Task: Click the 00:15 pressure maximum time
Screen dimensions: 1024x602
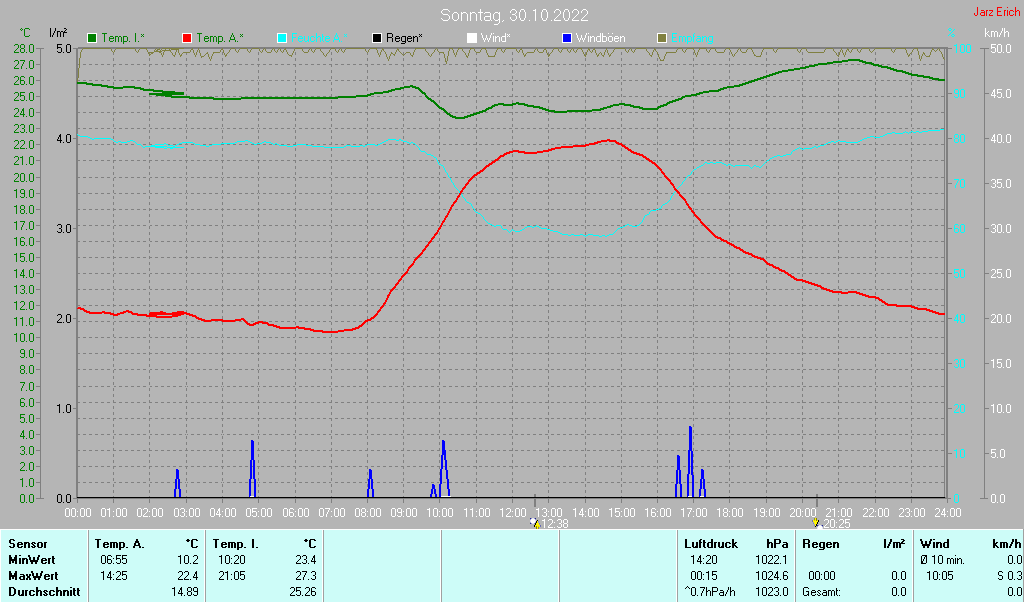Action: click(x=704, y=577)
